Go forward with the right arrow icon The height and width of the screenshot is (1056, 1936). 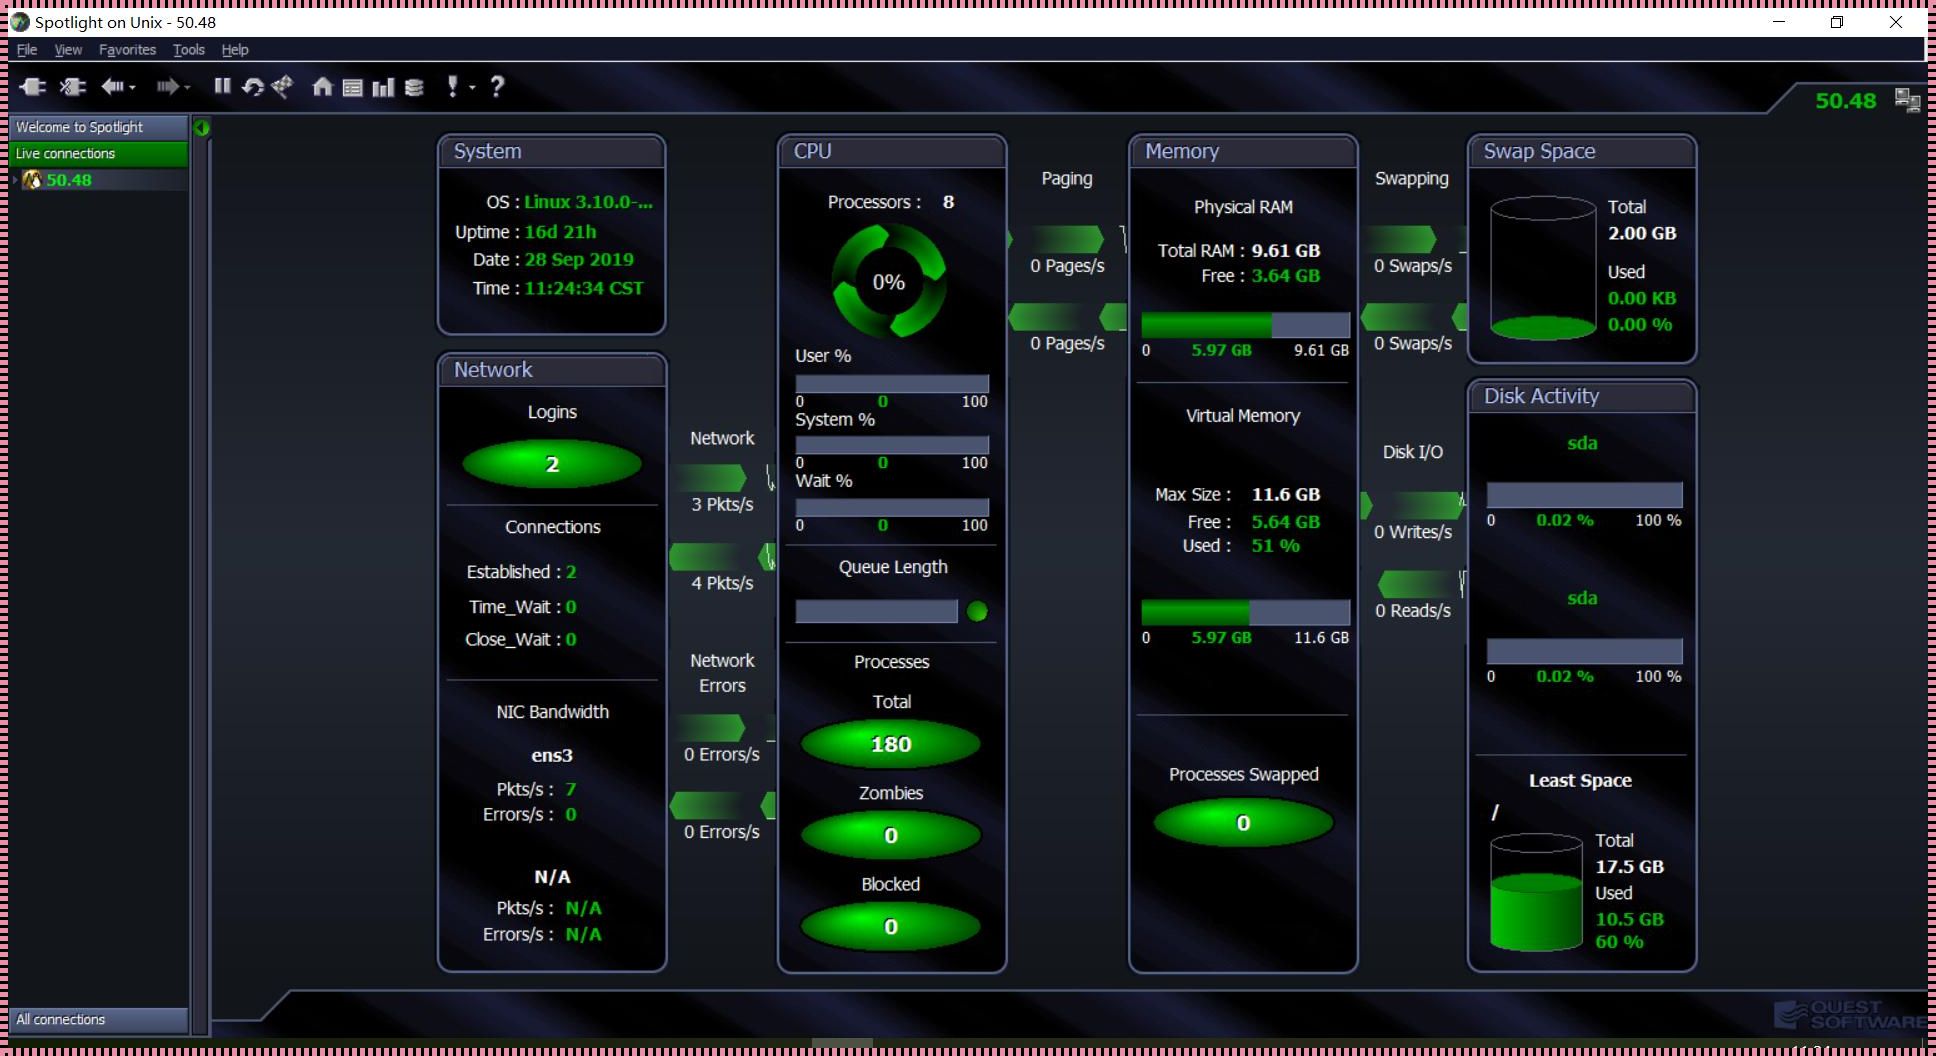167,87
